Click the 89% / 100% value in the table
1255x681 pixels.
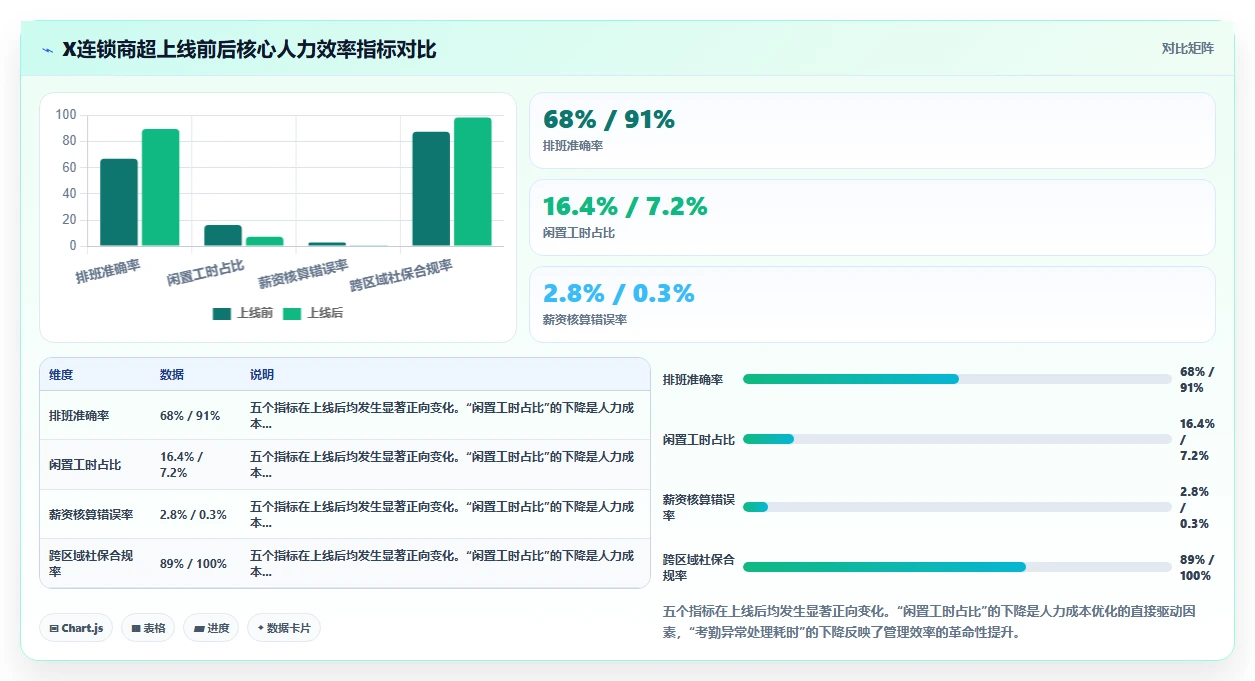[193, 564]
